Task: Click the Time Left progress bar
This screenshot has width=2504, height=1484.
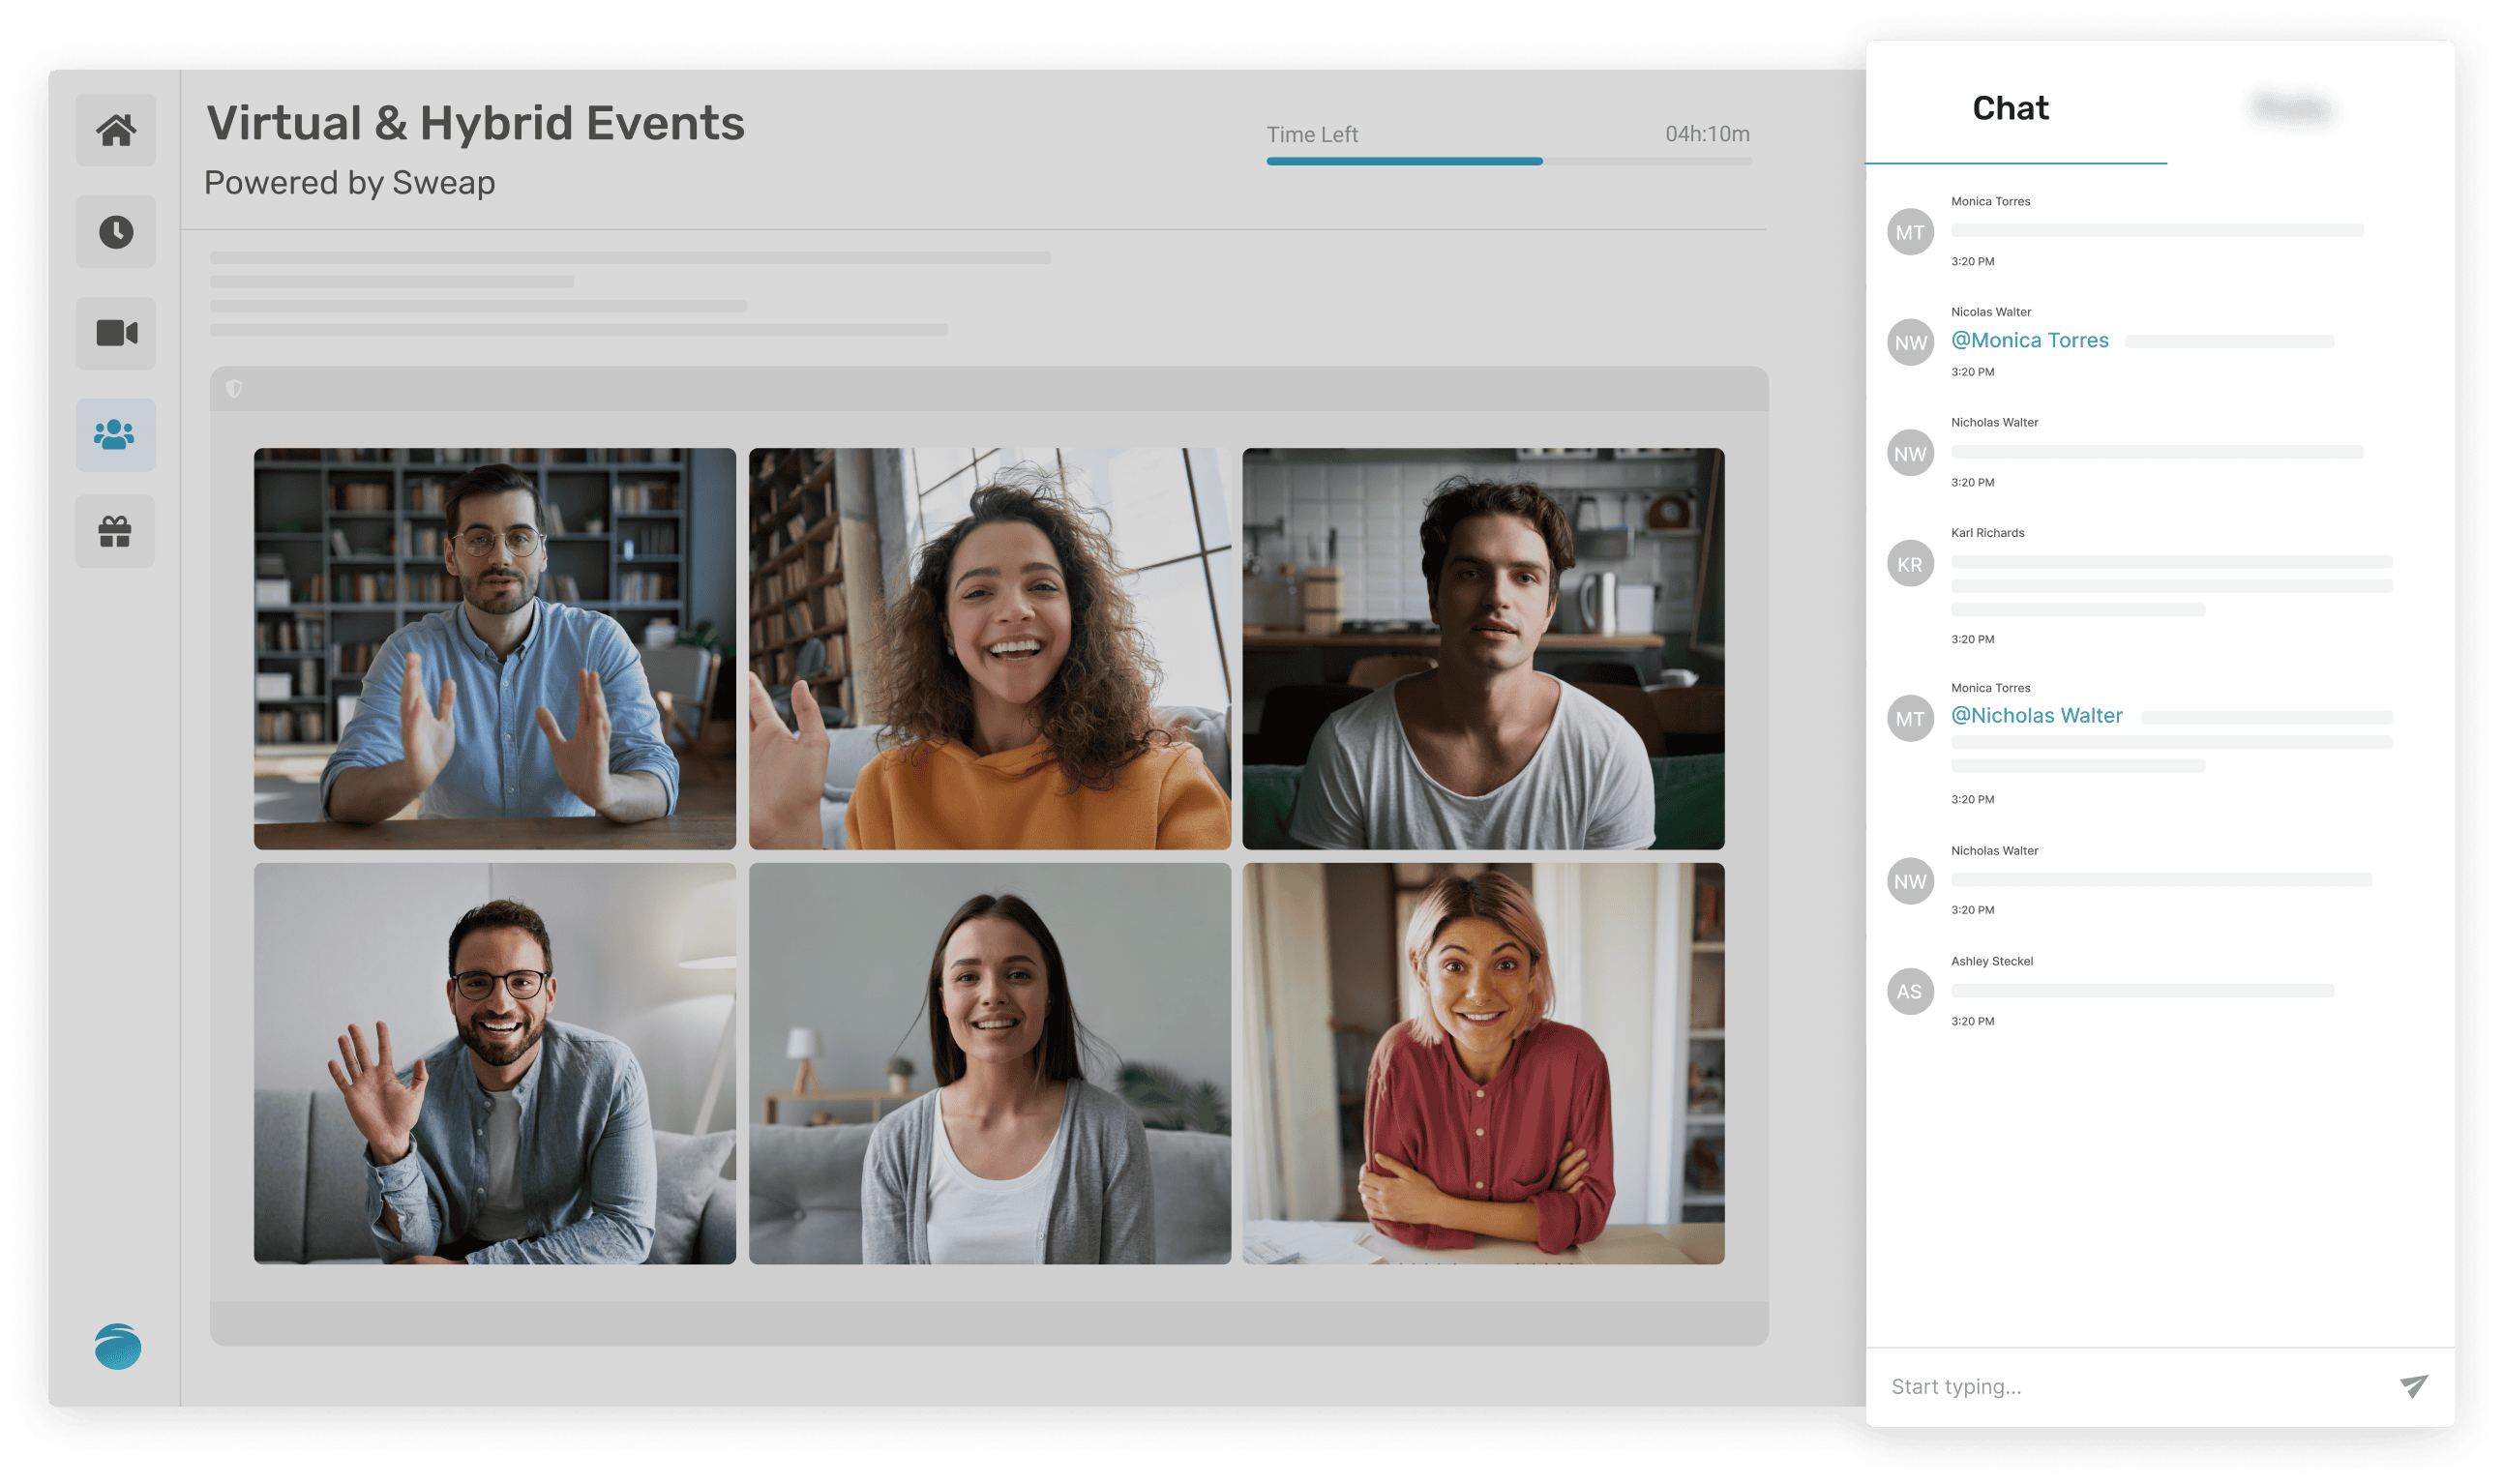Action: [x=1508, y=161]
